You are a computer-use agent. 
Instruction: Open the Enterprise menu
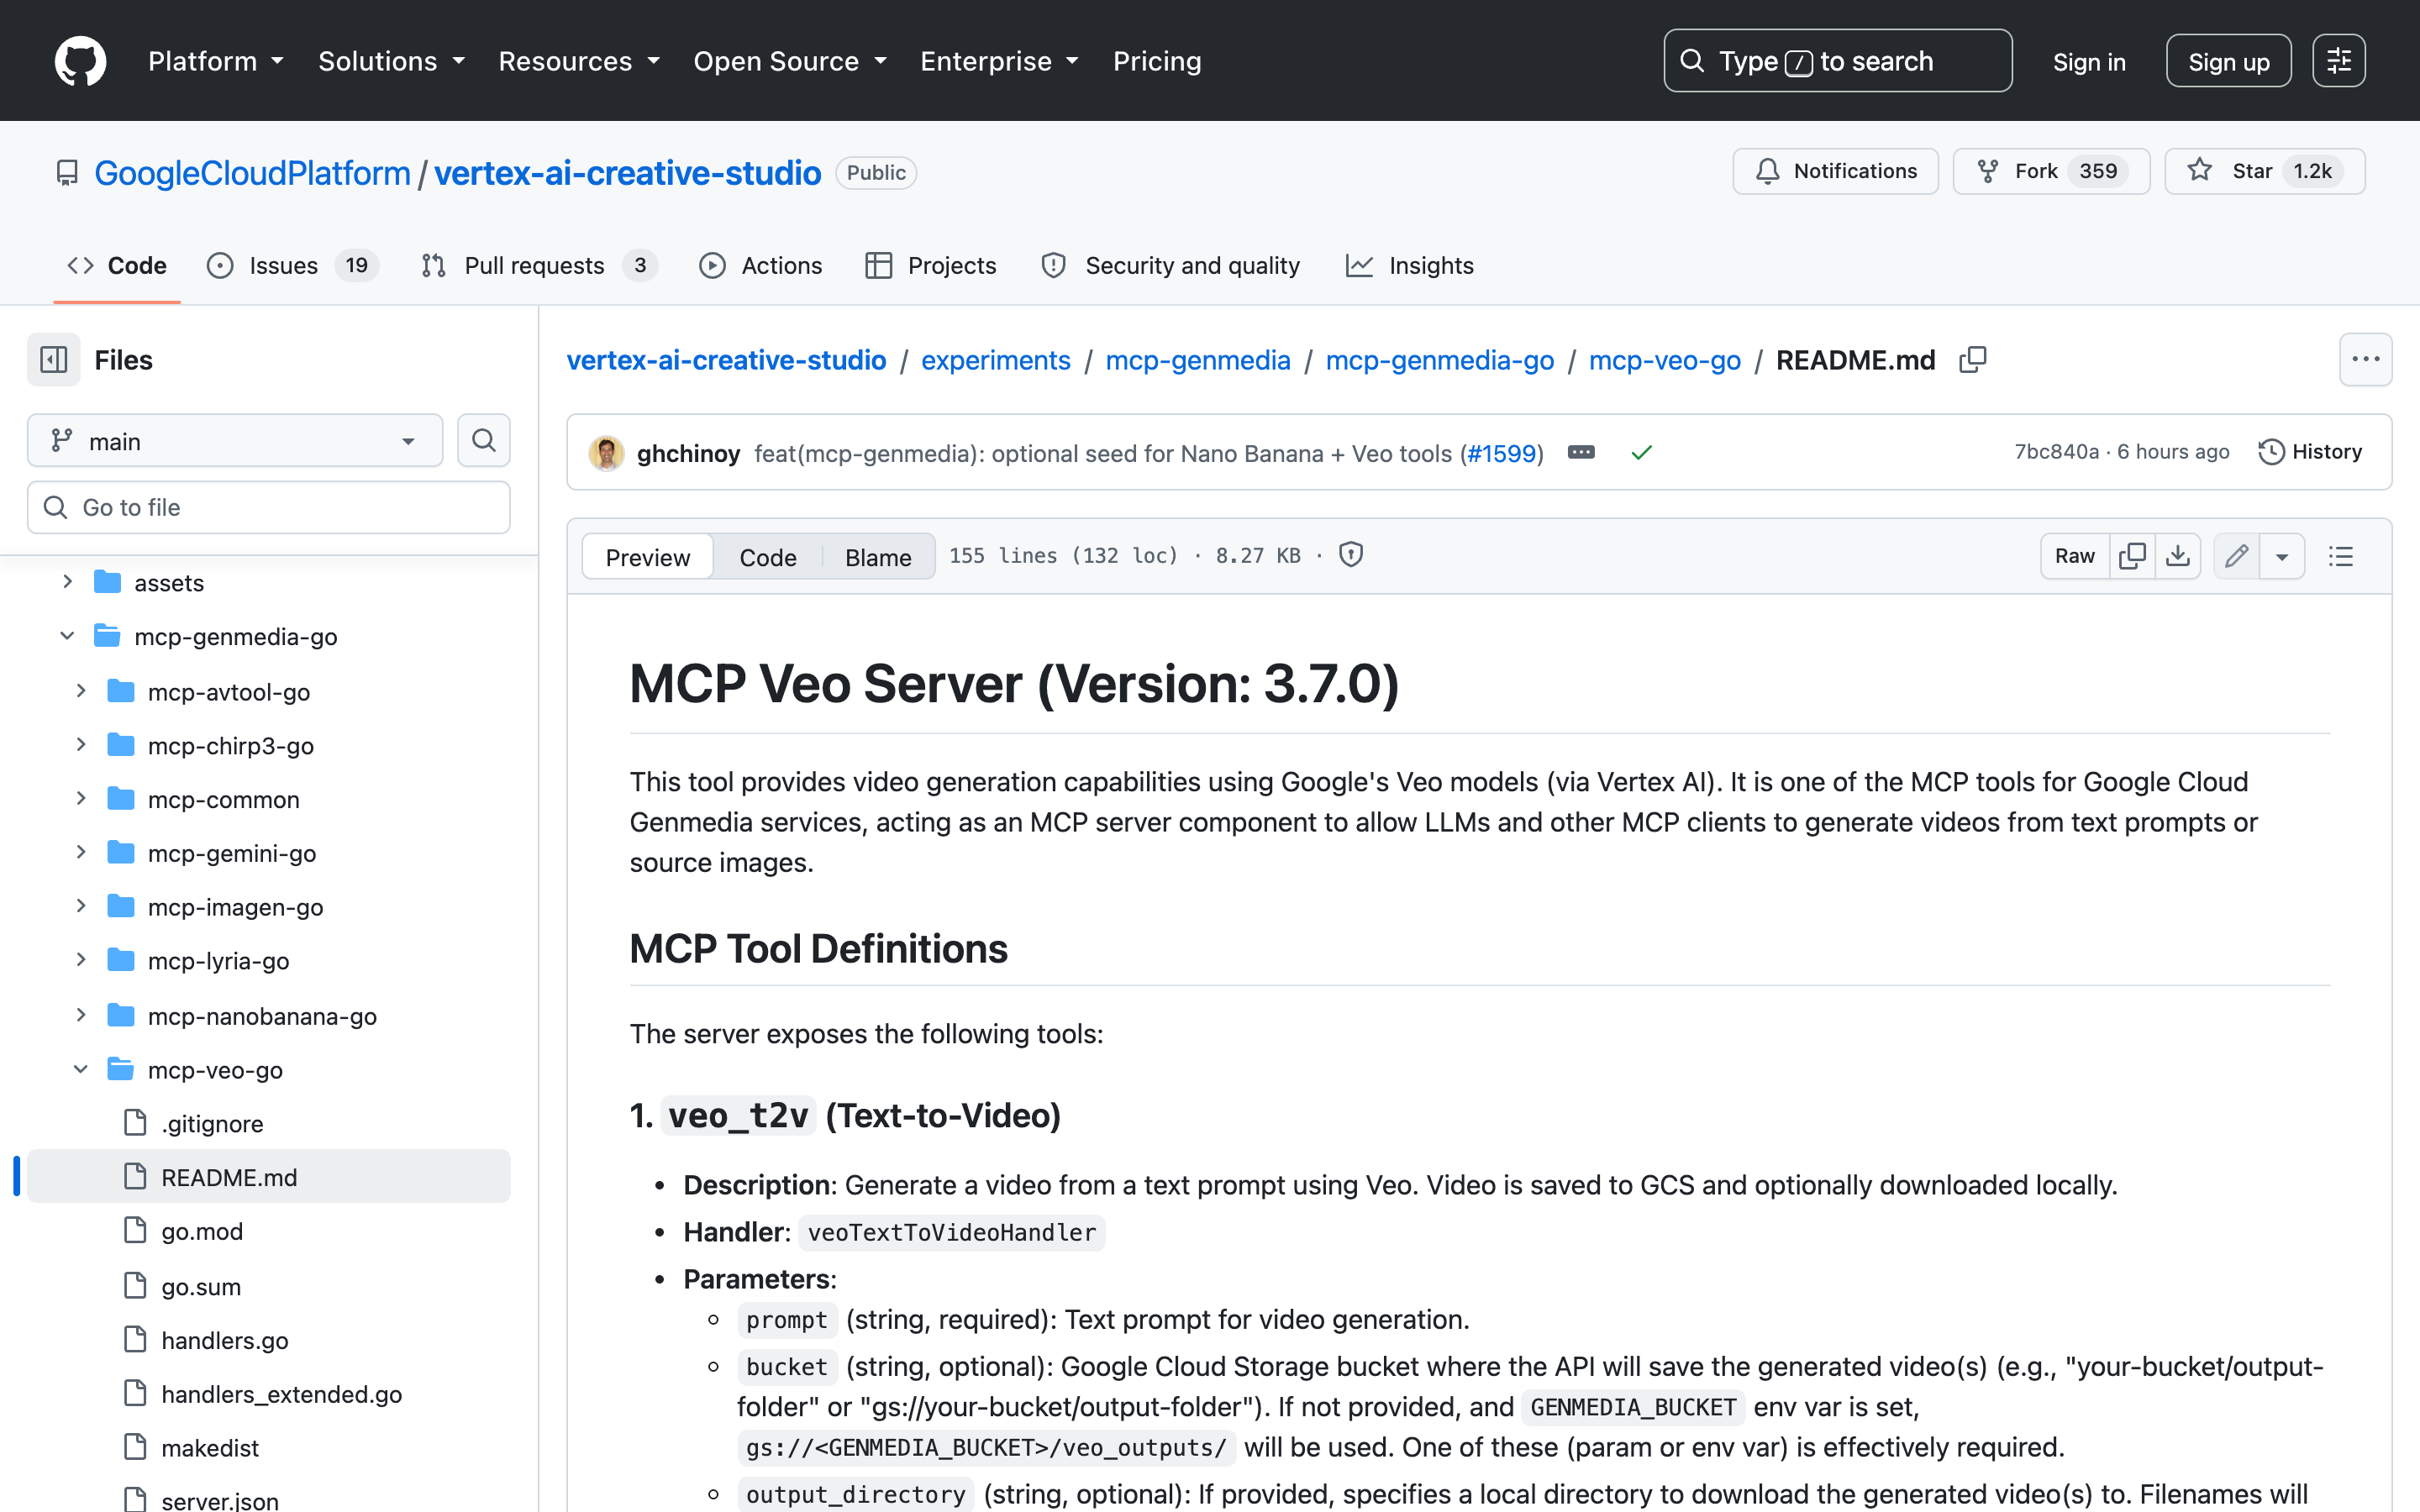999,61
